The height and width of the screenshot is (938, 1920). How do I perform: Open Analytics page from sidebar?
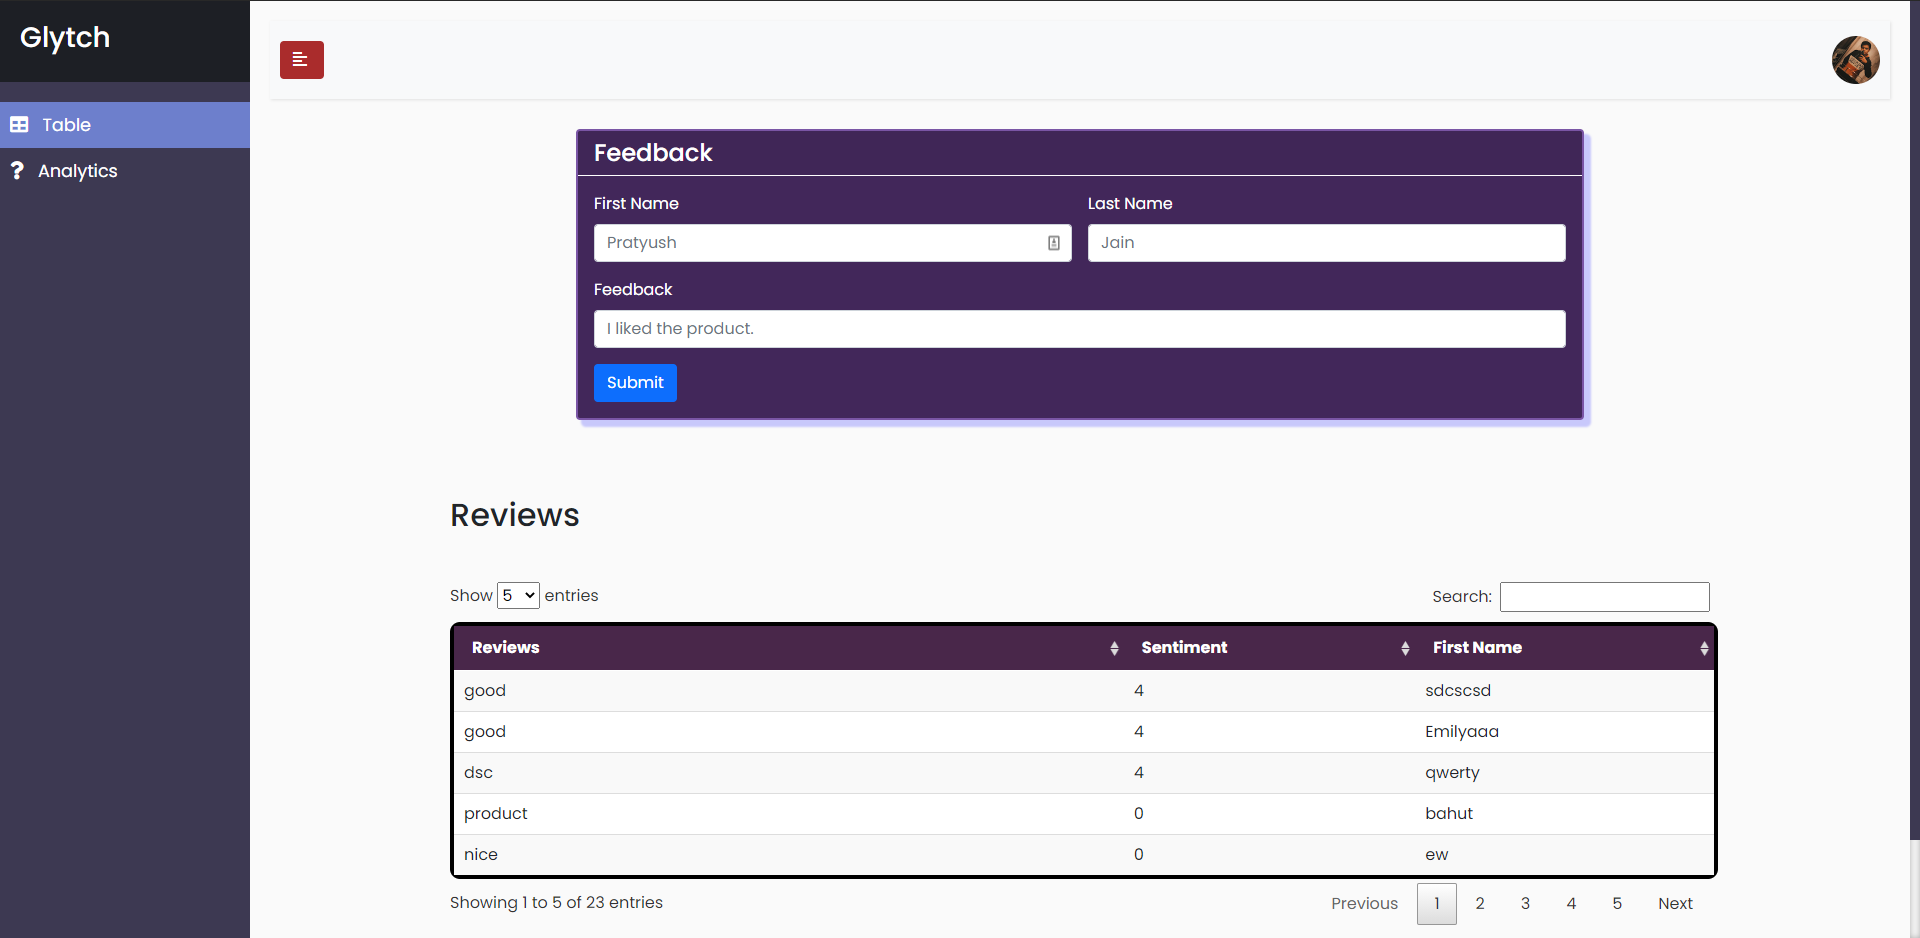pyautogui.click(x=78, y=171)
